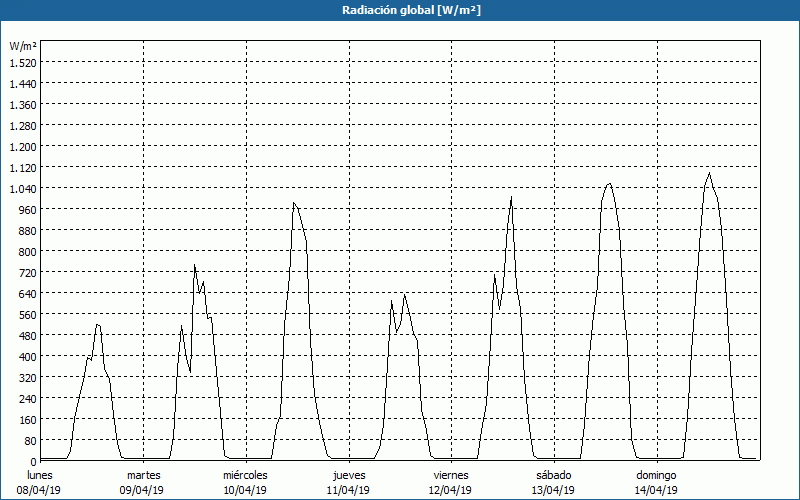Viewport: 800px width, 500px height.
Task: Select the 1.200 y-axis label
Action: (x=23, y=146)
